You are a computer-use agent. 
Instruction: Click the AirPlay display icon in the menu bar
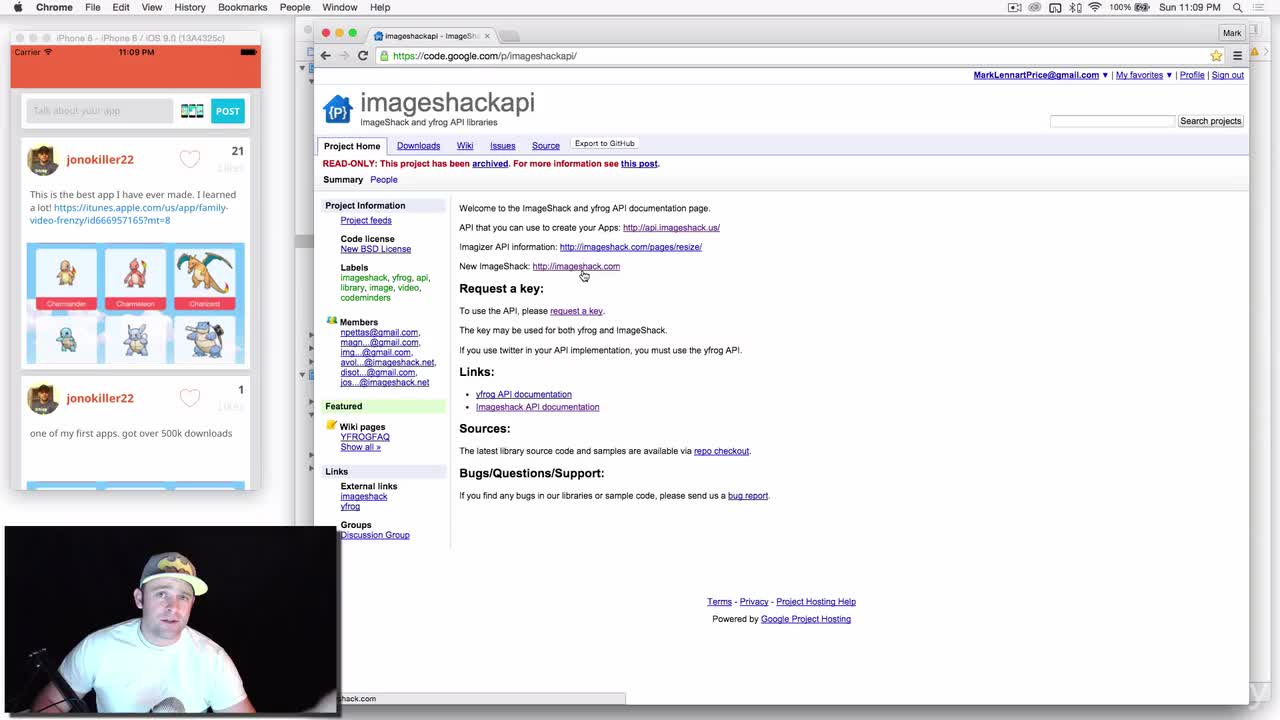[x=1055, y=7]
